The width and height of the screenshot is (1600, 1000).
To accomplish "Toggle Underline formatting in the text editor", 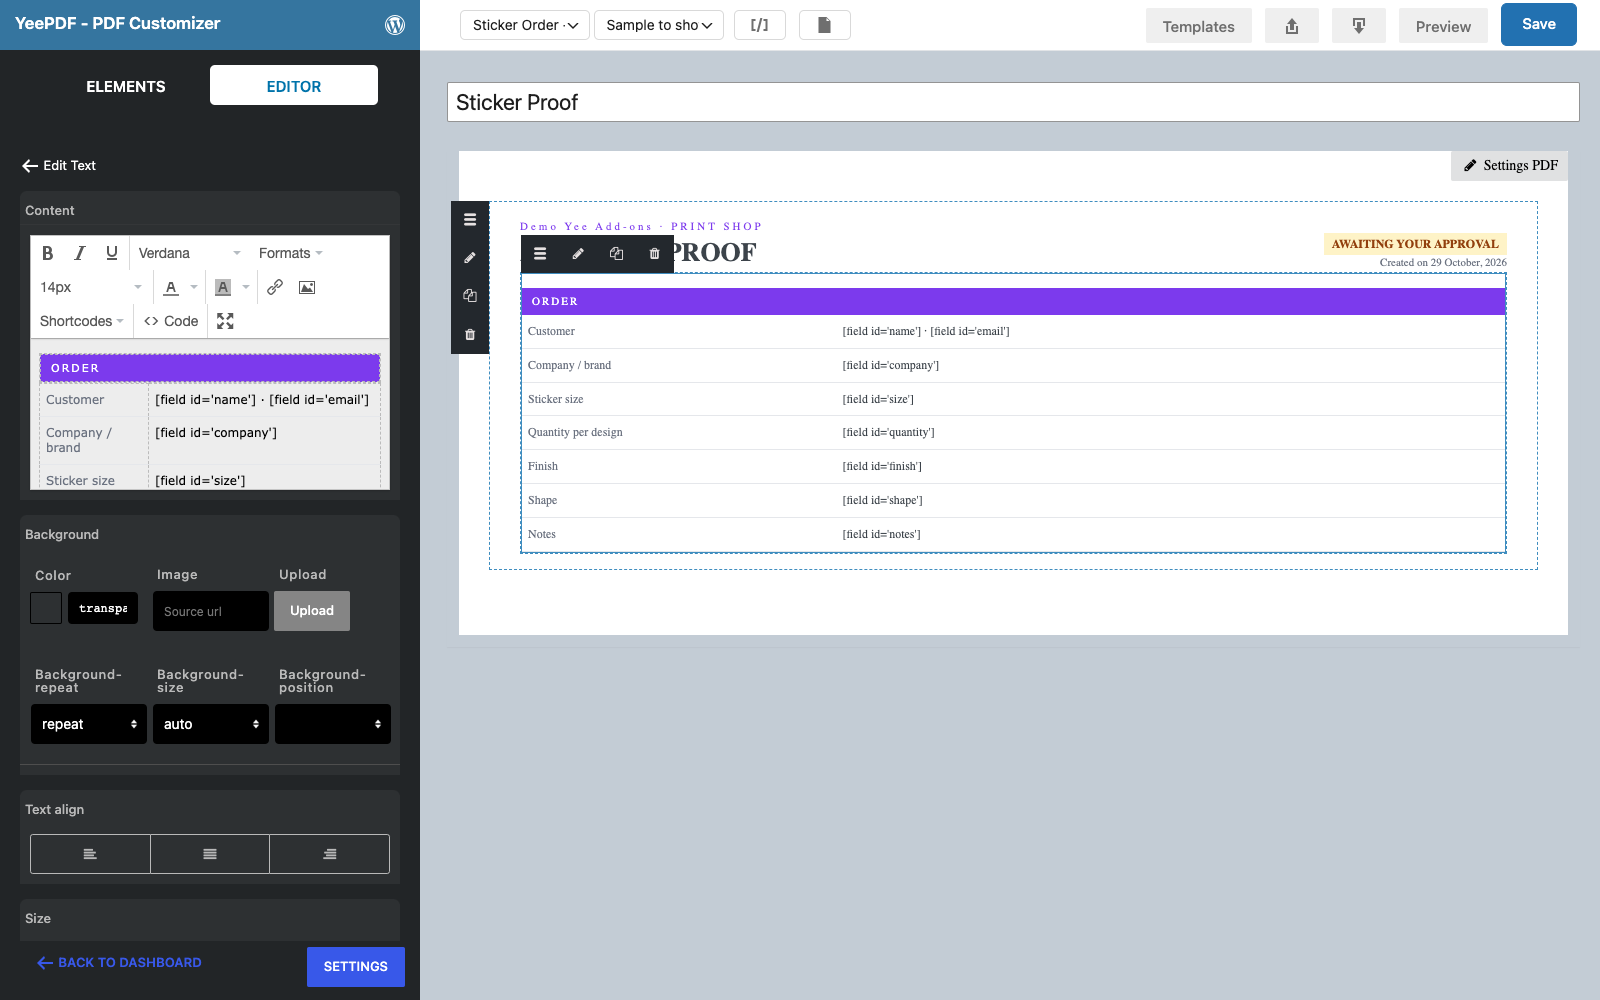I will coord(112,253).
